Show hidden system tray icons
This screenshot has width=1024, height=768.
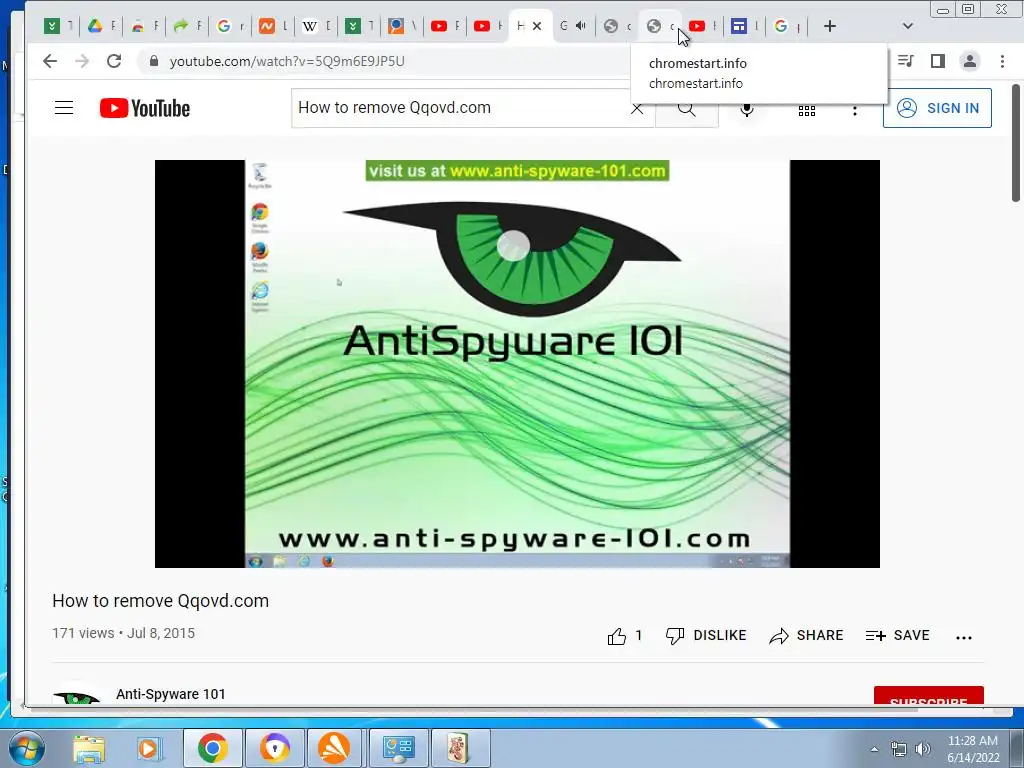(x=874, y=749)
